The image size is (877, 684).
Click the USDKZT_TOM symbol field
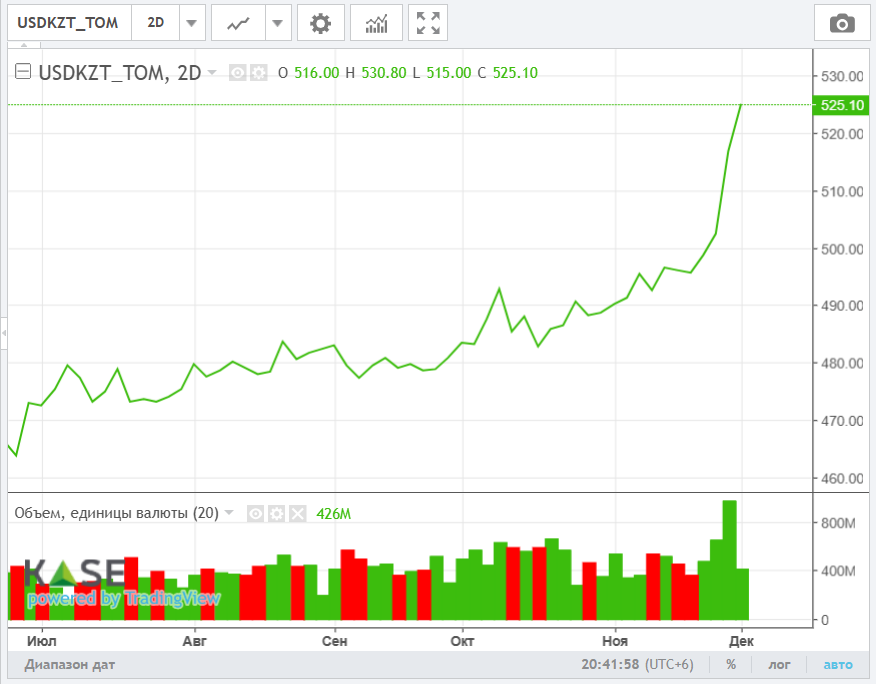click(x=68, y=23)
